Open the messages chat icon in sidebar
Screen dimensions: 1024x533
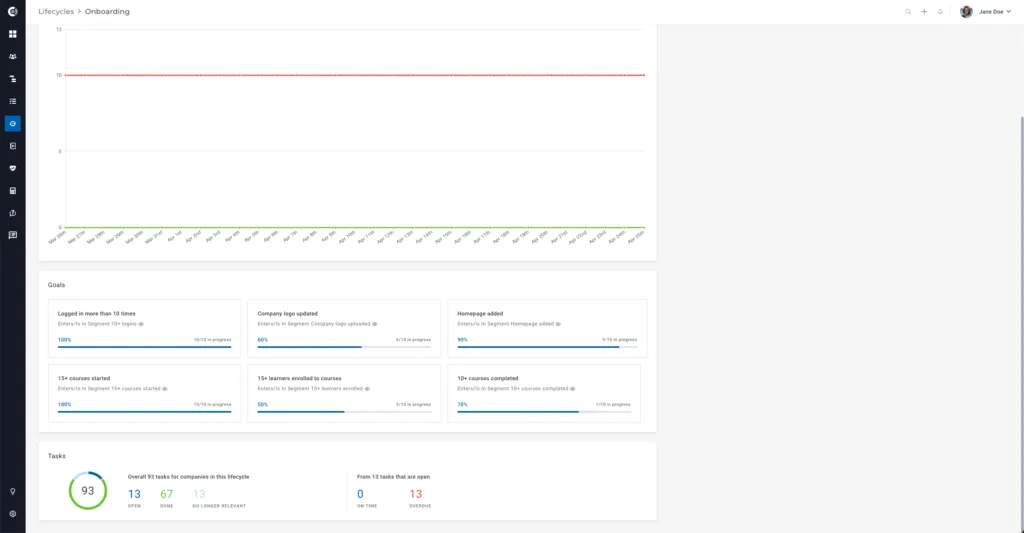tap(12, 235)
